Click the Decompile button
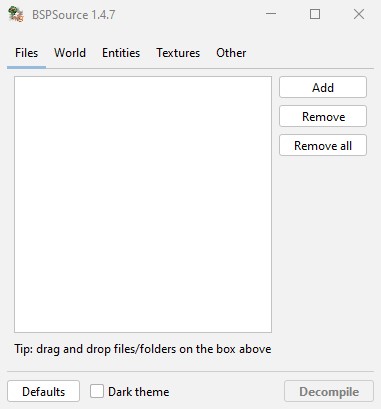This screenshot has width=381, height=409. coord(329,391)
